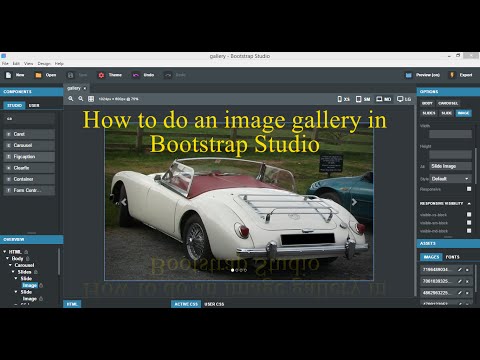Select the Container component
Screen dimensions: 480x360
pos(29,179)
